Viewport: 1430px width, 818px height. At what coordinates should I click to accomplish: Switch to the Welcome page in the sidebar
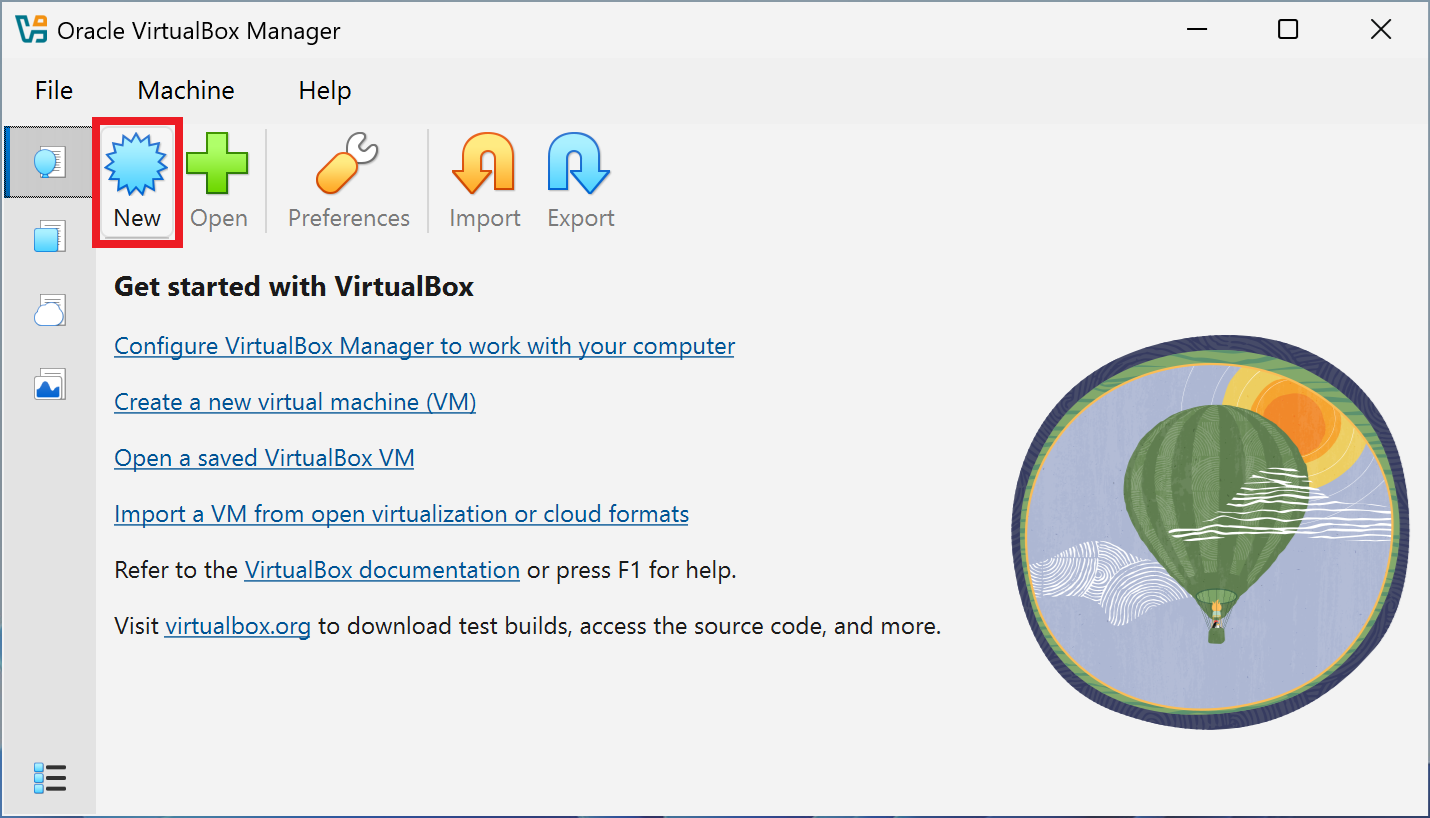[50, 161]
